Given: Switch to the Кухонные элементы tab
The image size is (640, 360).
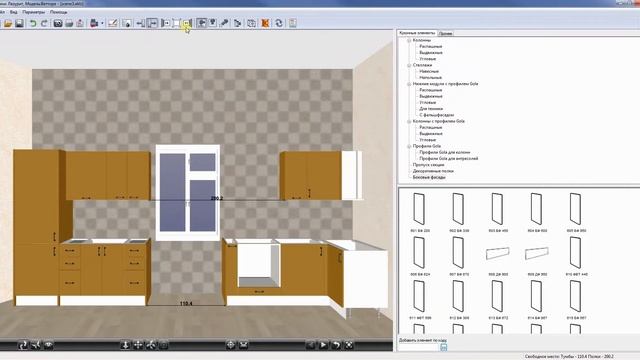Looking at the screenshot, I should click(x=417, y=33).
